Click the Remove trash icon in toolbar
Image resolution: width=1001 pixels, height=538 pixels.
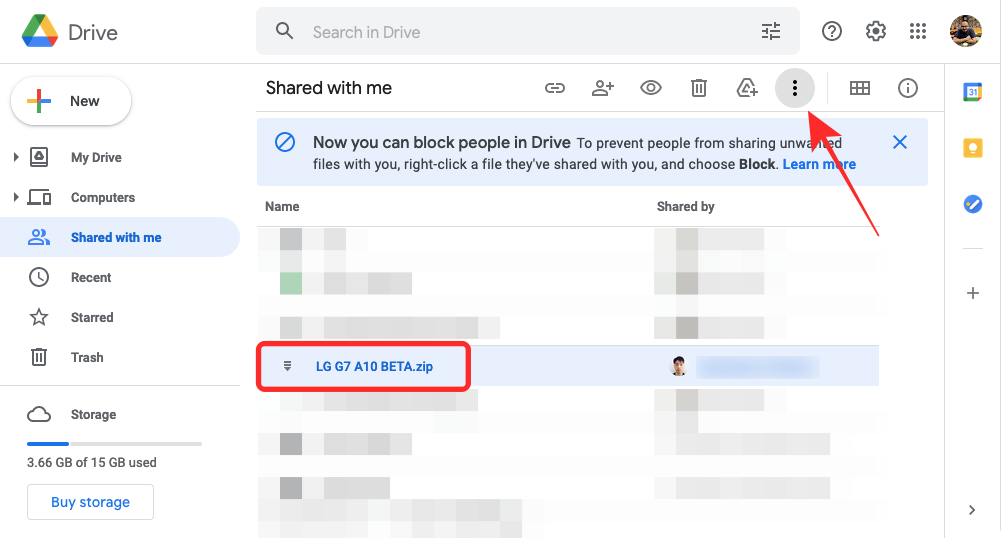[699, 88]
